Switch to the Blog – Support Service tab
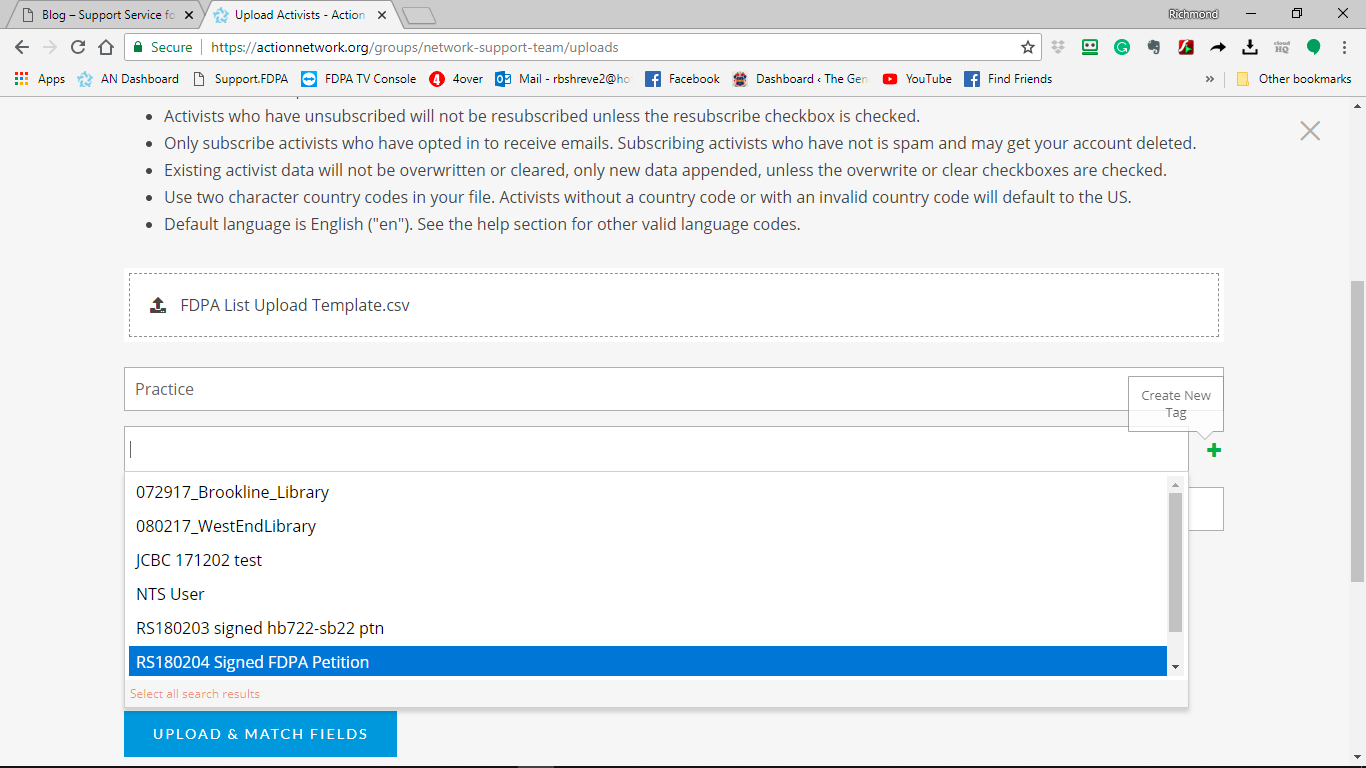The height and width of the screenshot is (768, 1366). (x=107, y=15)
